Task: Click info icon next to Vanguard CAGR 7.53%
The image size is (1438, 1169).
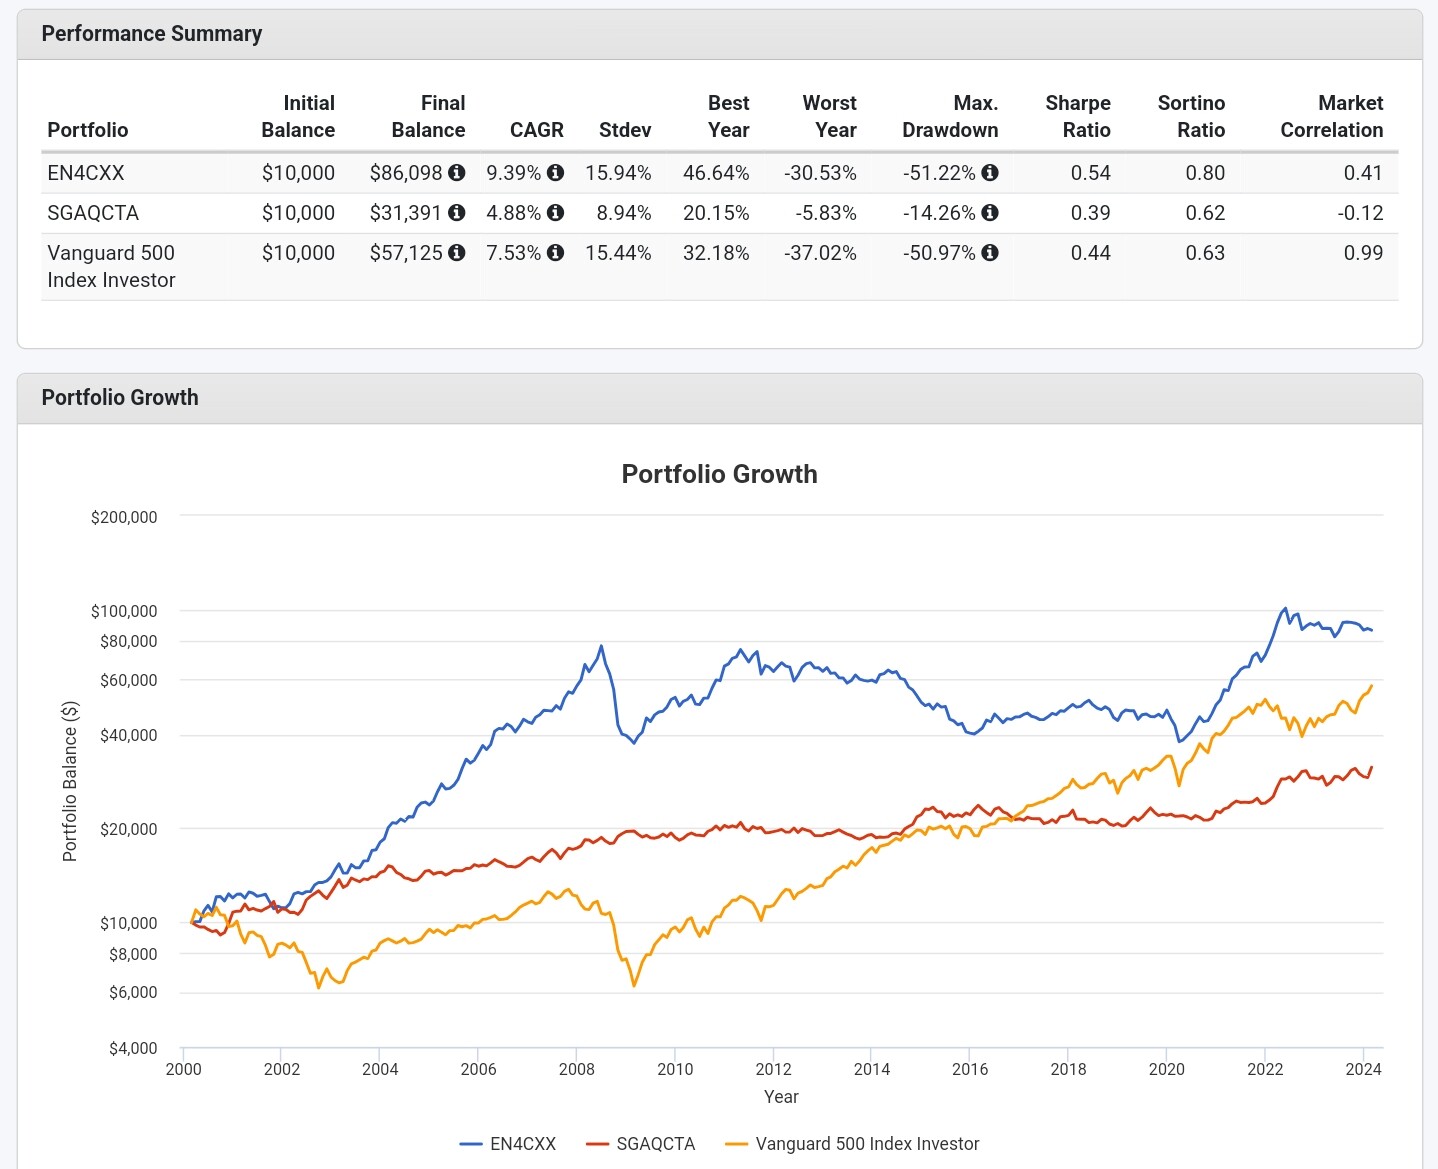Action: [x=555, y=253]
